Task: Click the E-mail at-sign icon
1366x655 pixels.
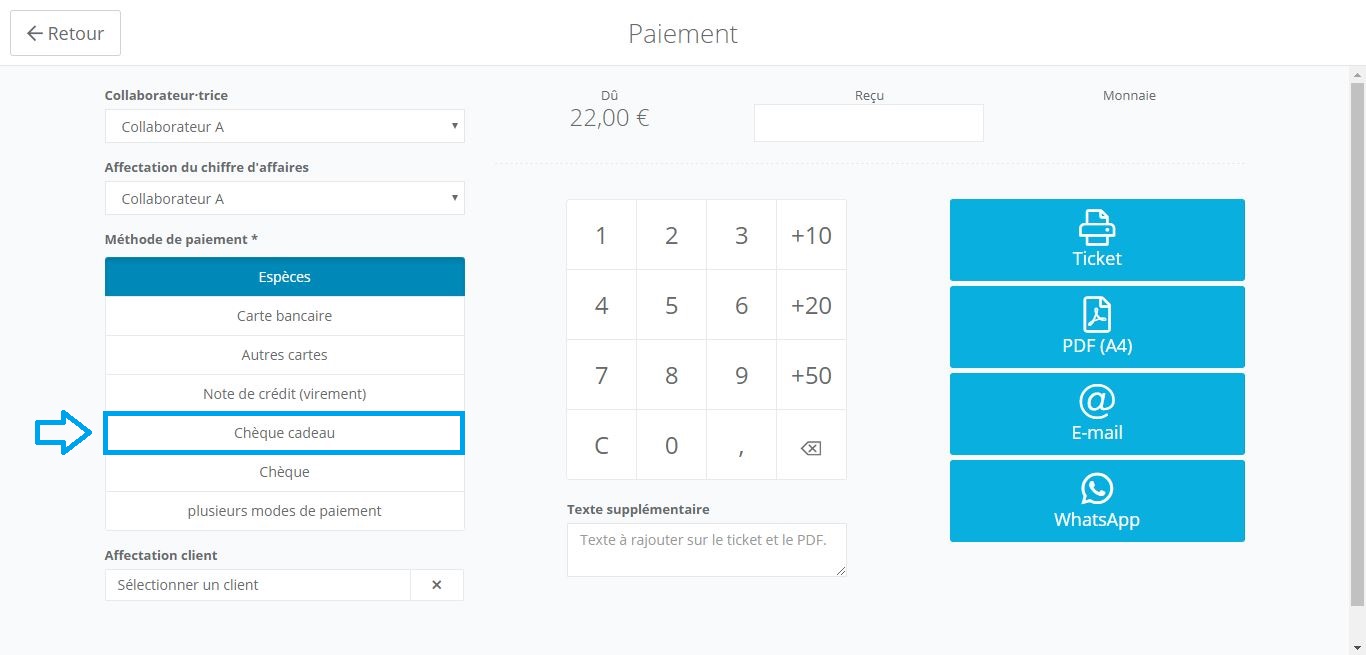Action: pyautogui.click(x=1097, y=401)
